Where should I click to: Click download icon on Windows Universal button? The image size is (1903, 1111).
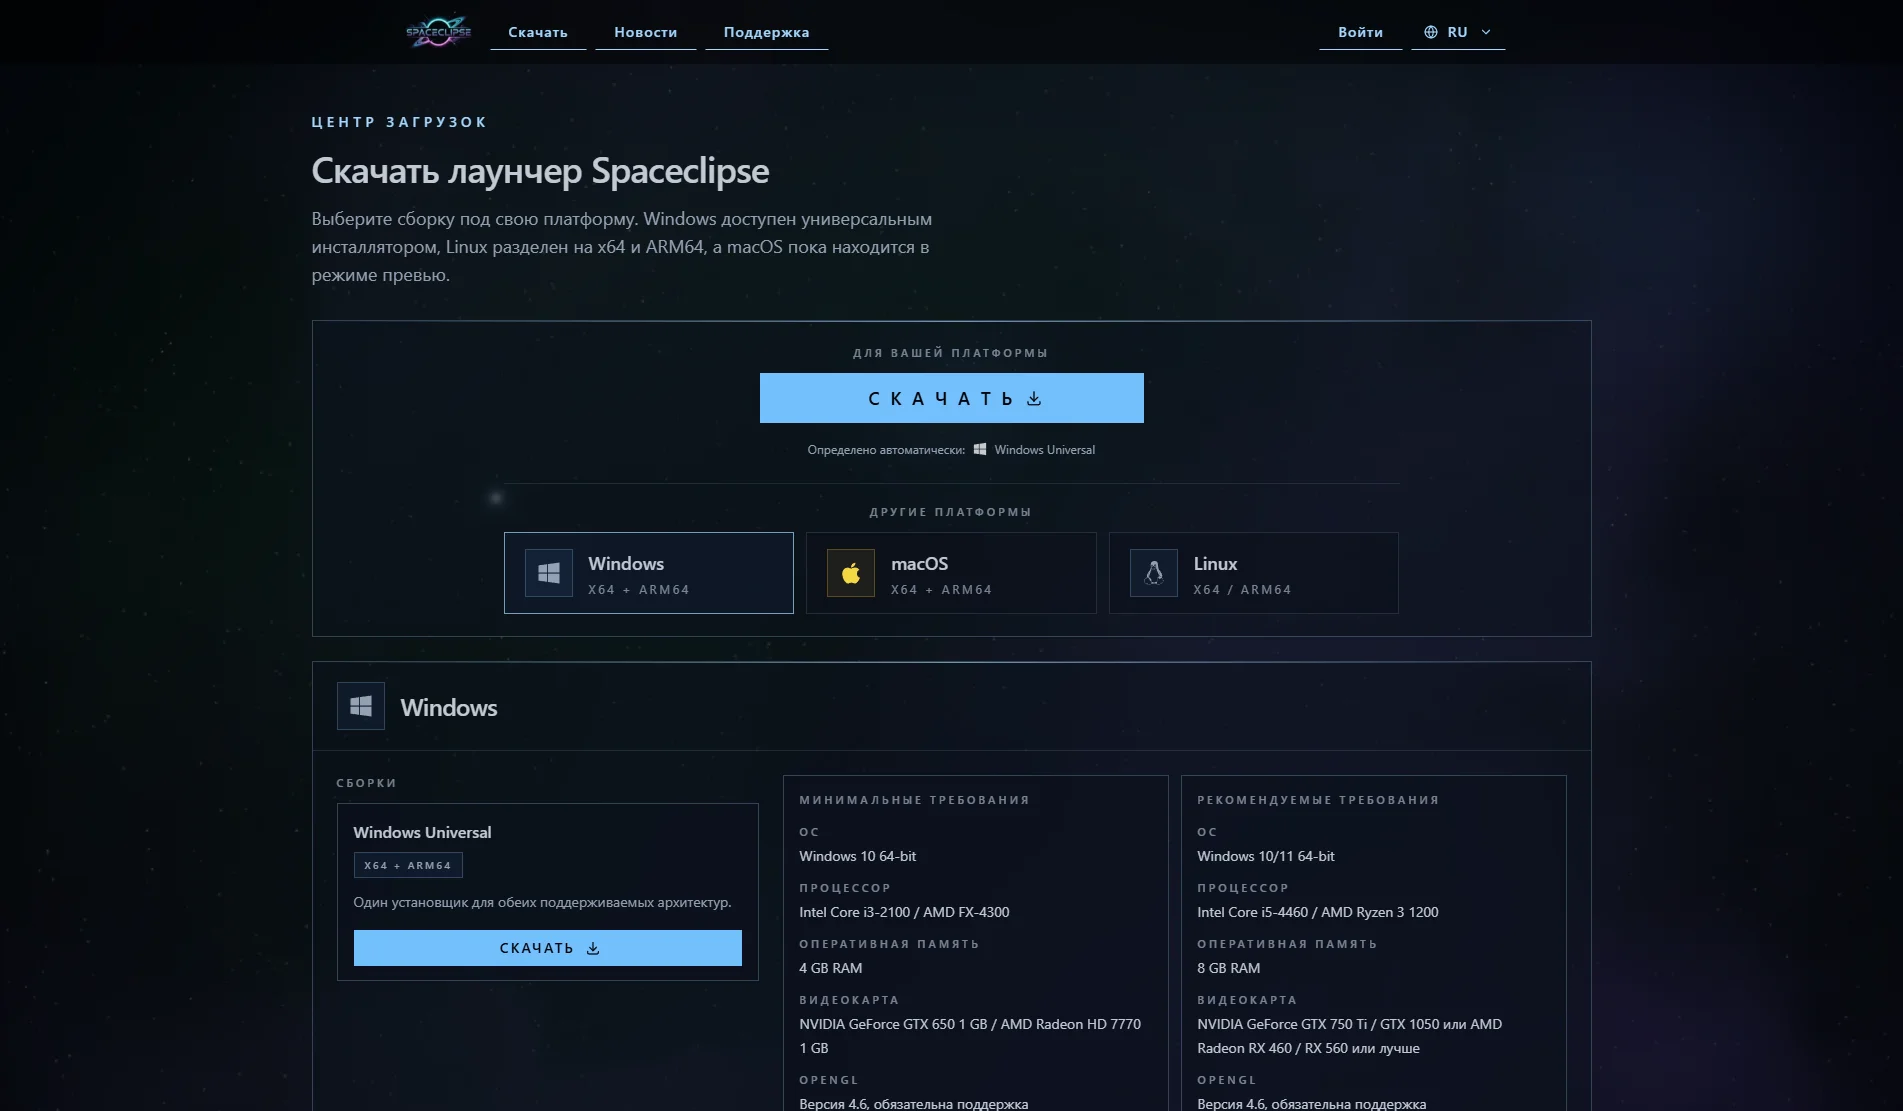click(x=593, y=948)
